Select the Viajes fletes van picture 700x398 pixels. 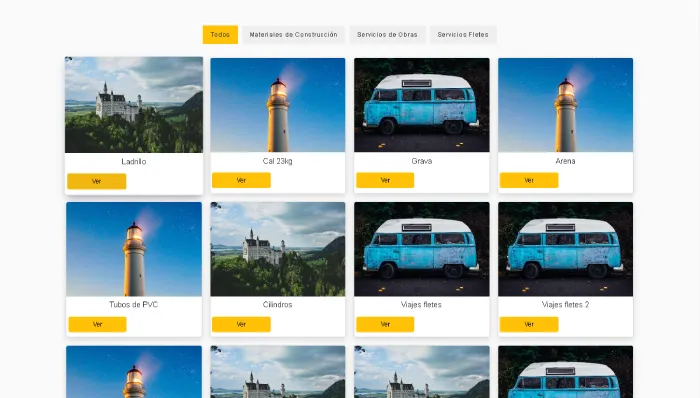point(422,249)
